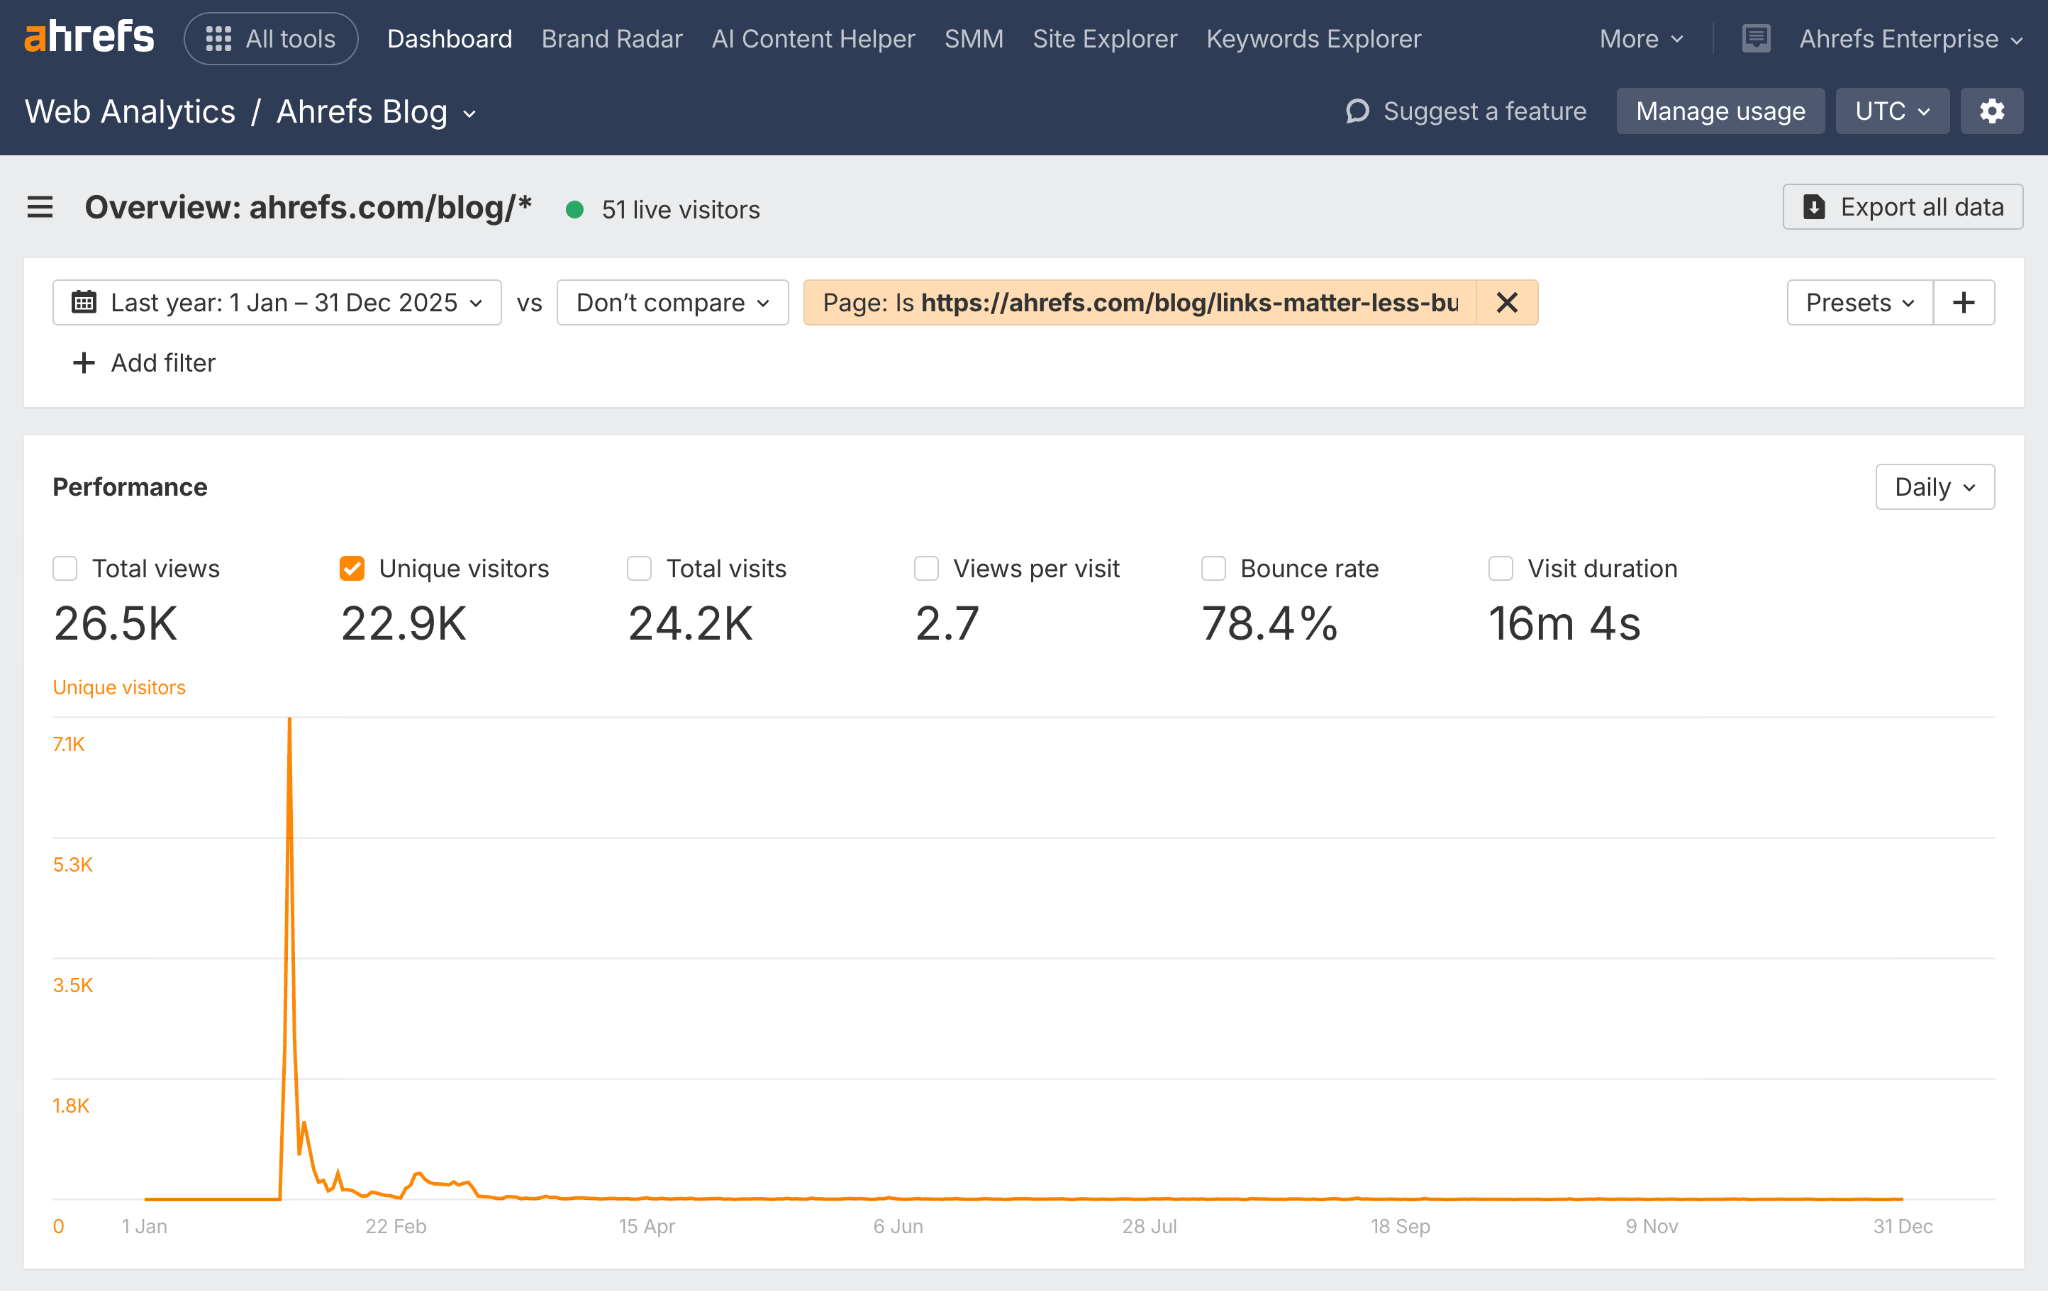
Task: Click the calendar icon in date filter
Action: 86,302
